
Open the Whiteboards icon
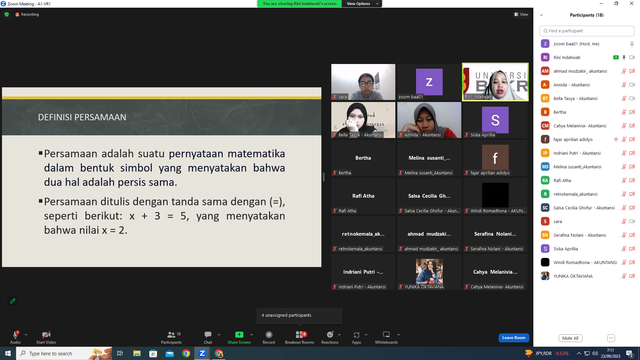386,335
